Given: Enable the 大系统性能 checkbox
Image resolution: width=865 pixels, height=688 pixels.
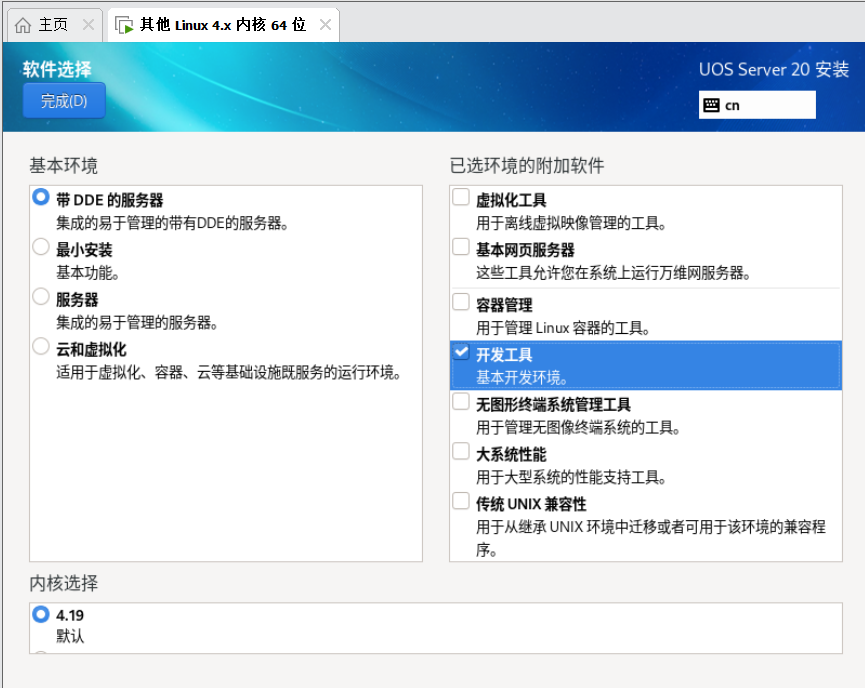Looking at the screenshot, I should [461, 451].
